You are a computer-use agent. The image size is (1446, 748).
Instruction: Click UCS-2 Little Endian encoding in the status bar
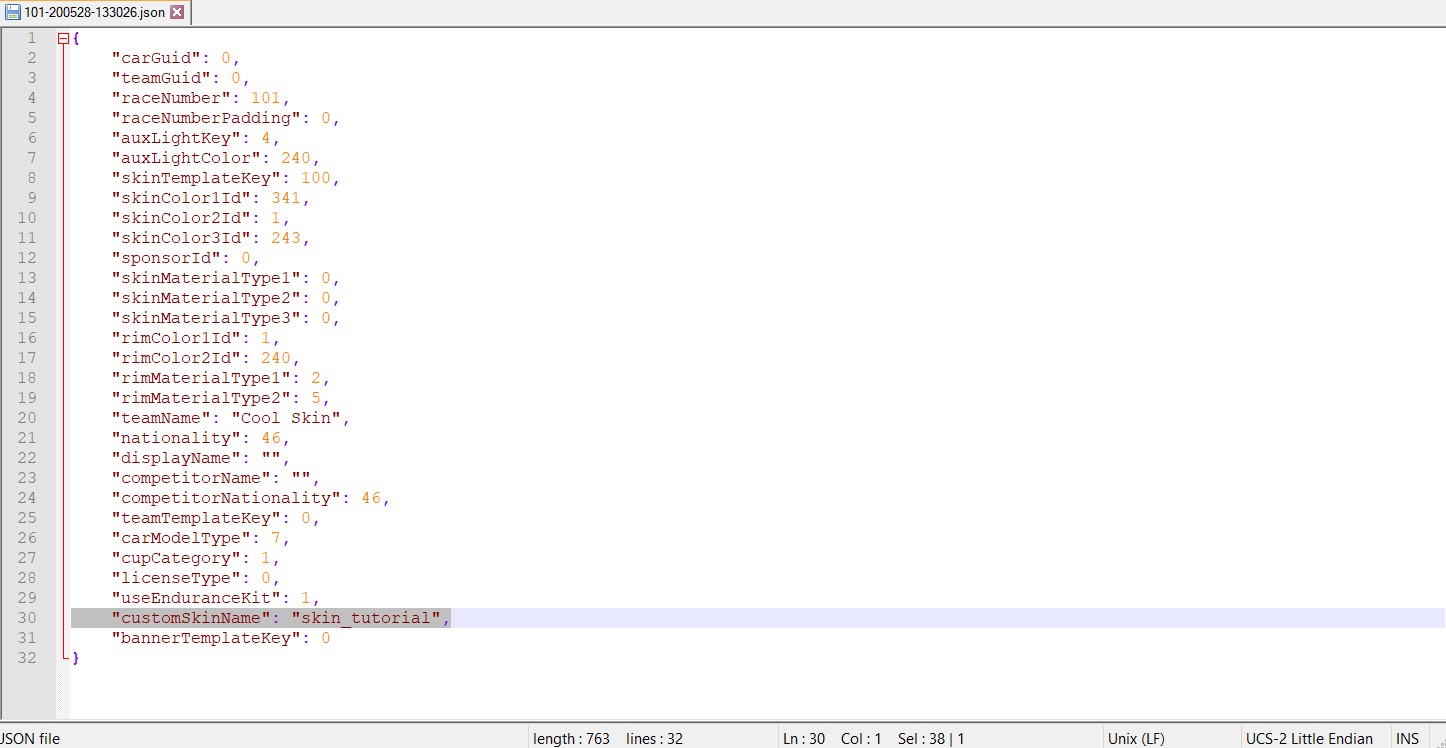[x=1308, y=738]
